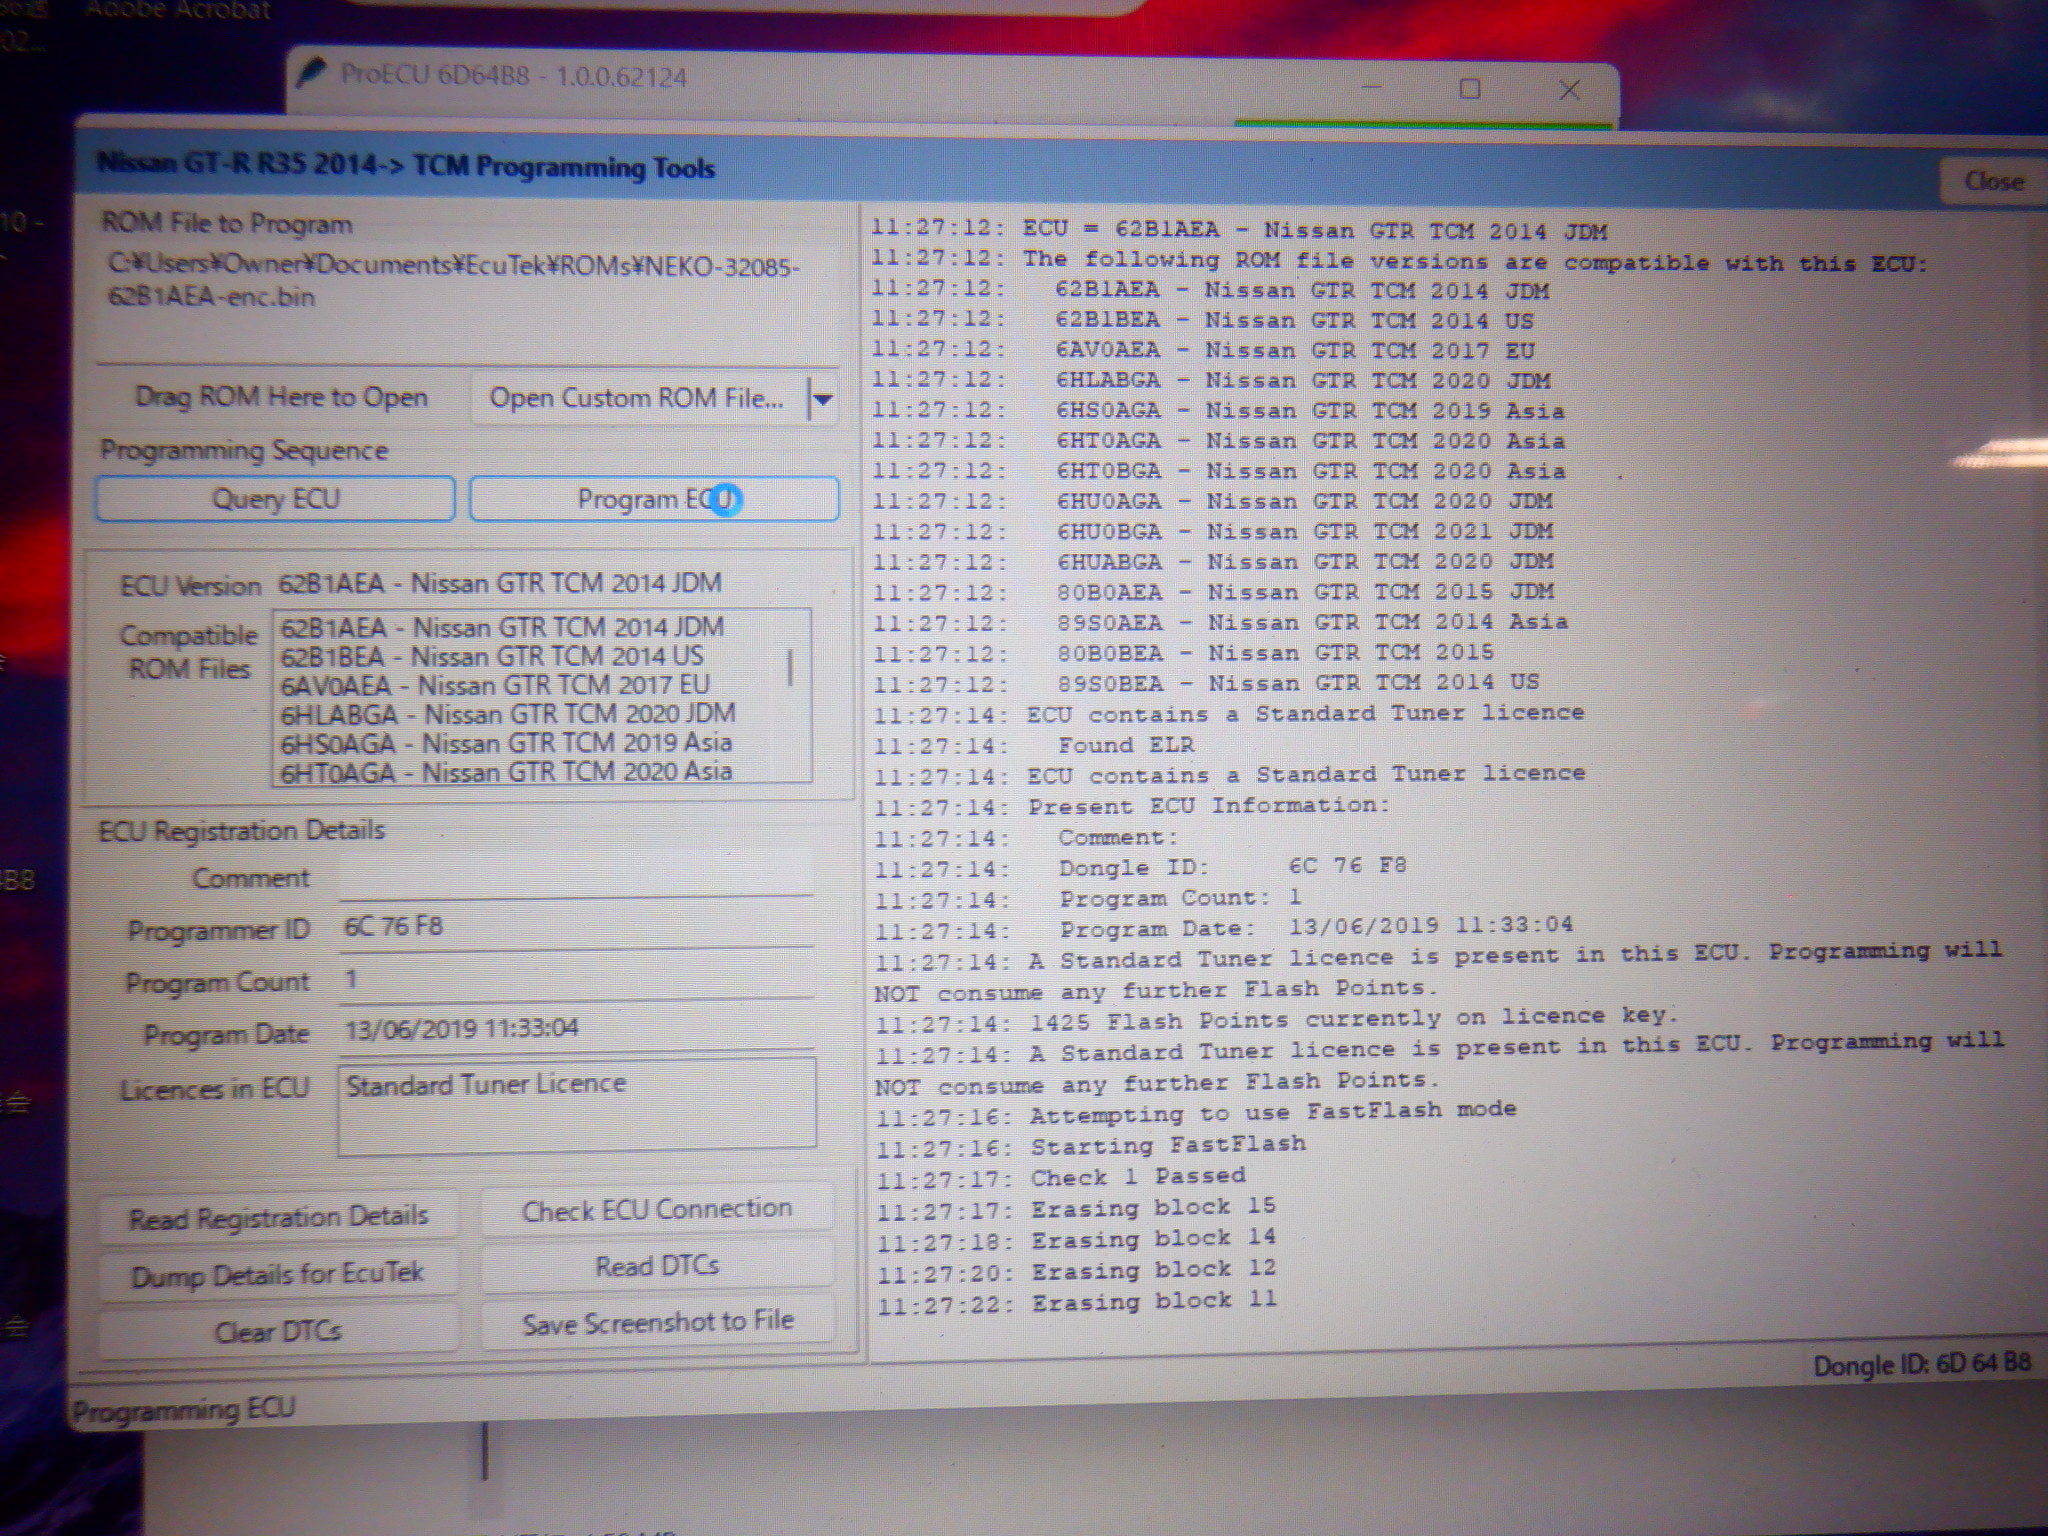
Task: Click the Comment input field
Action: 576,875
